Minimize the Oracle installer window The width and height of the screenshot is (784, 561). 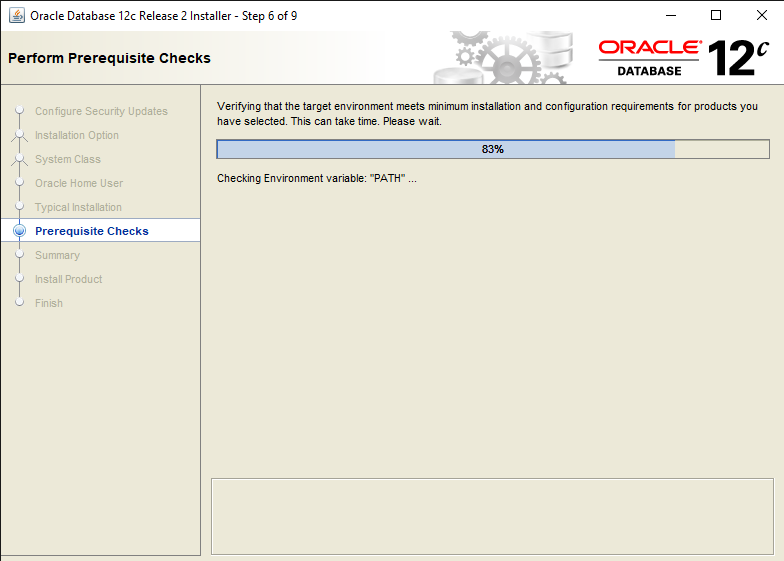pos(670,16)
